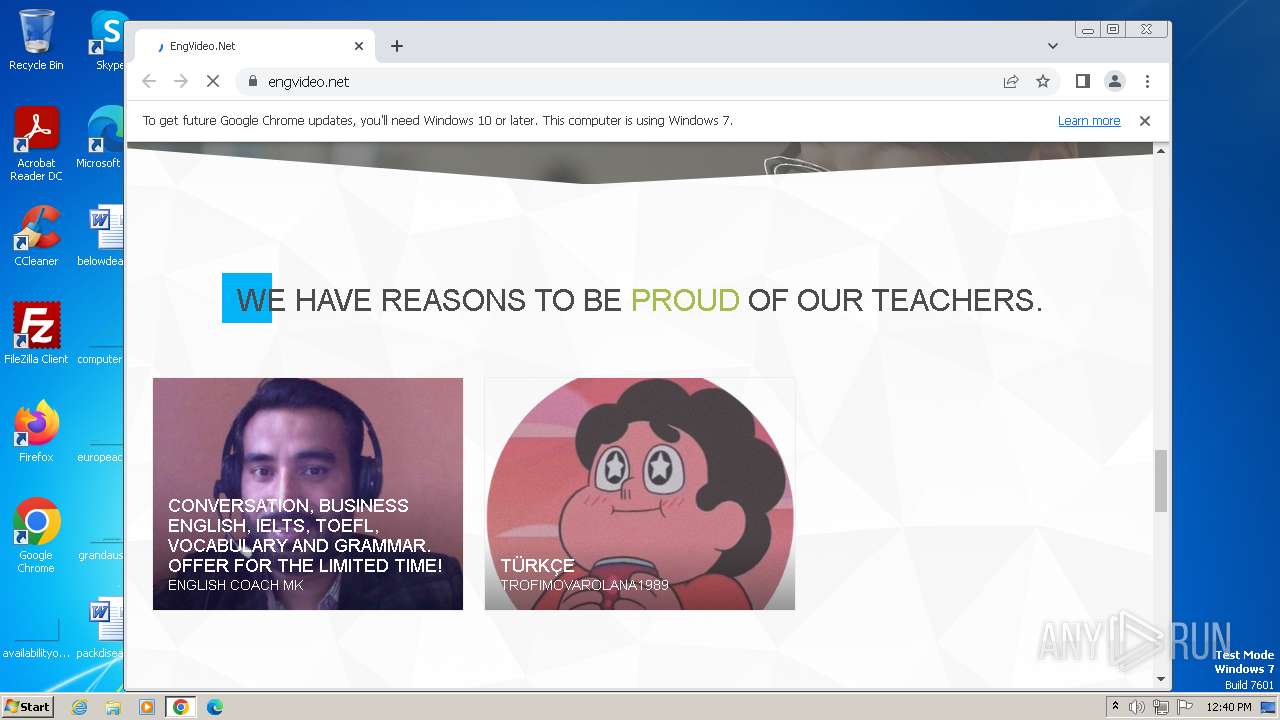
Task: Show hidden system tray icons
Action: click(x=1116, y=707)
